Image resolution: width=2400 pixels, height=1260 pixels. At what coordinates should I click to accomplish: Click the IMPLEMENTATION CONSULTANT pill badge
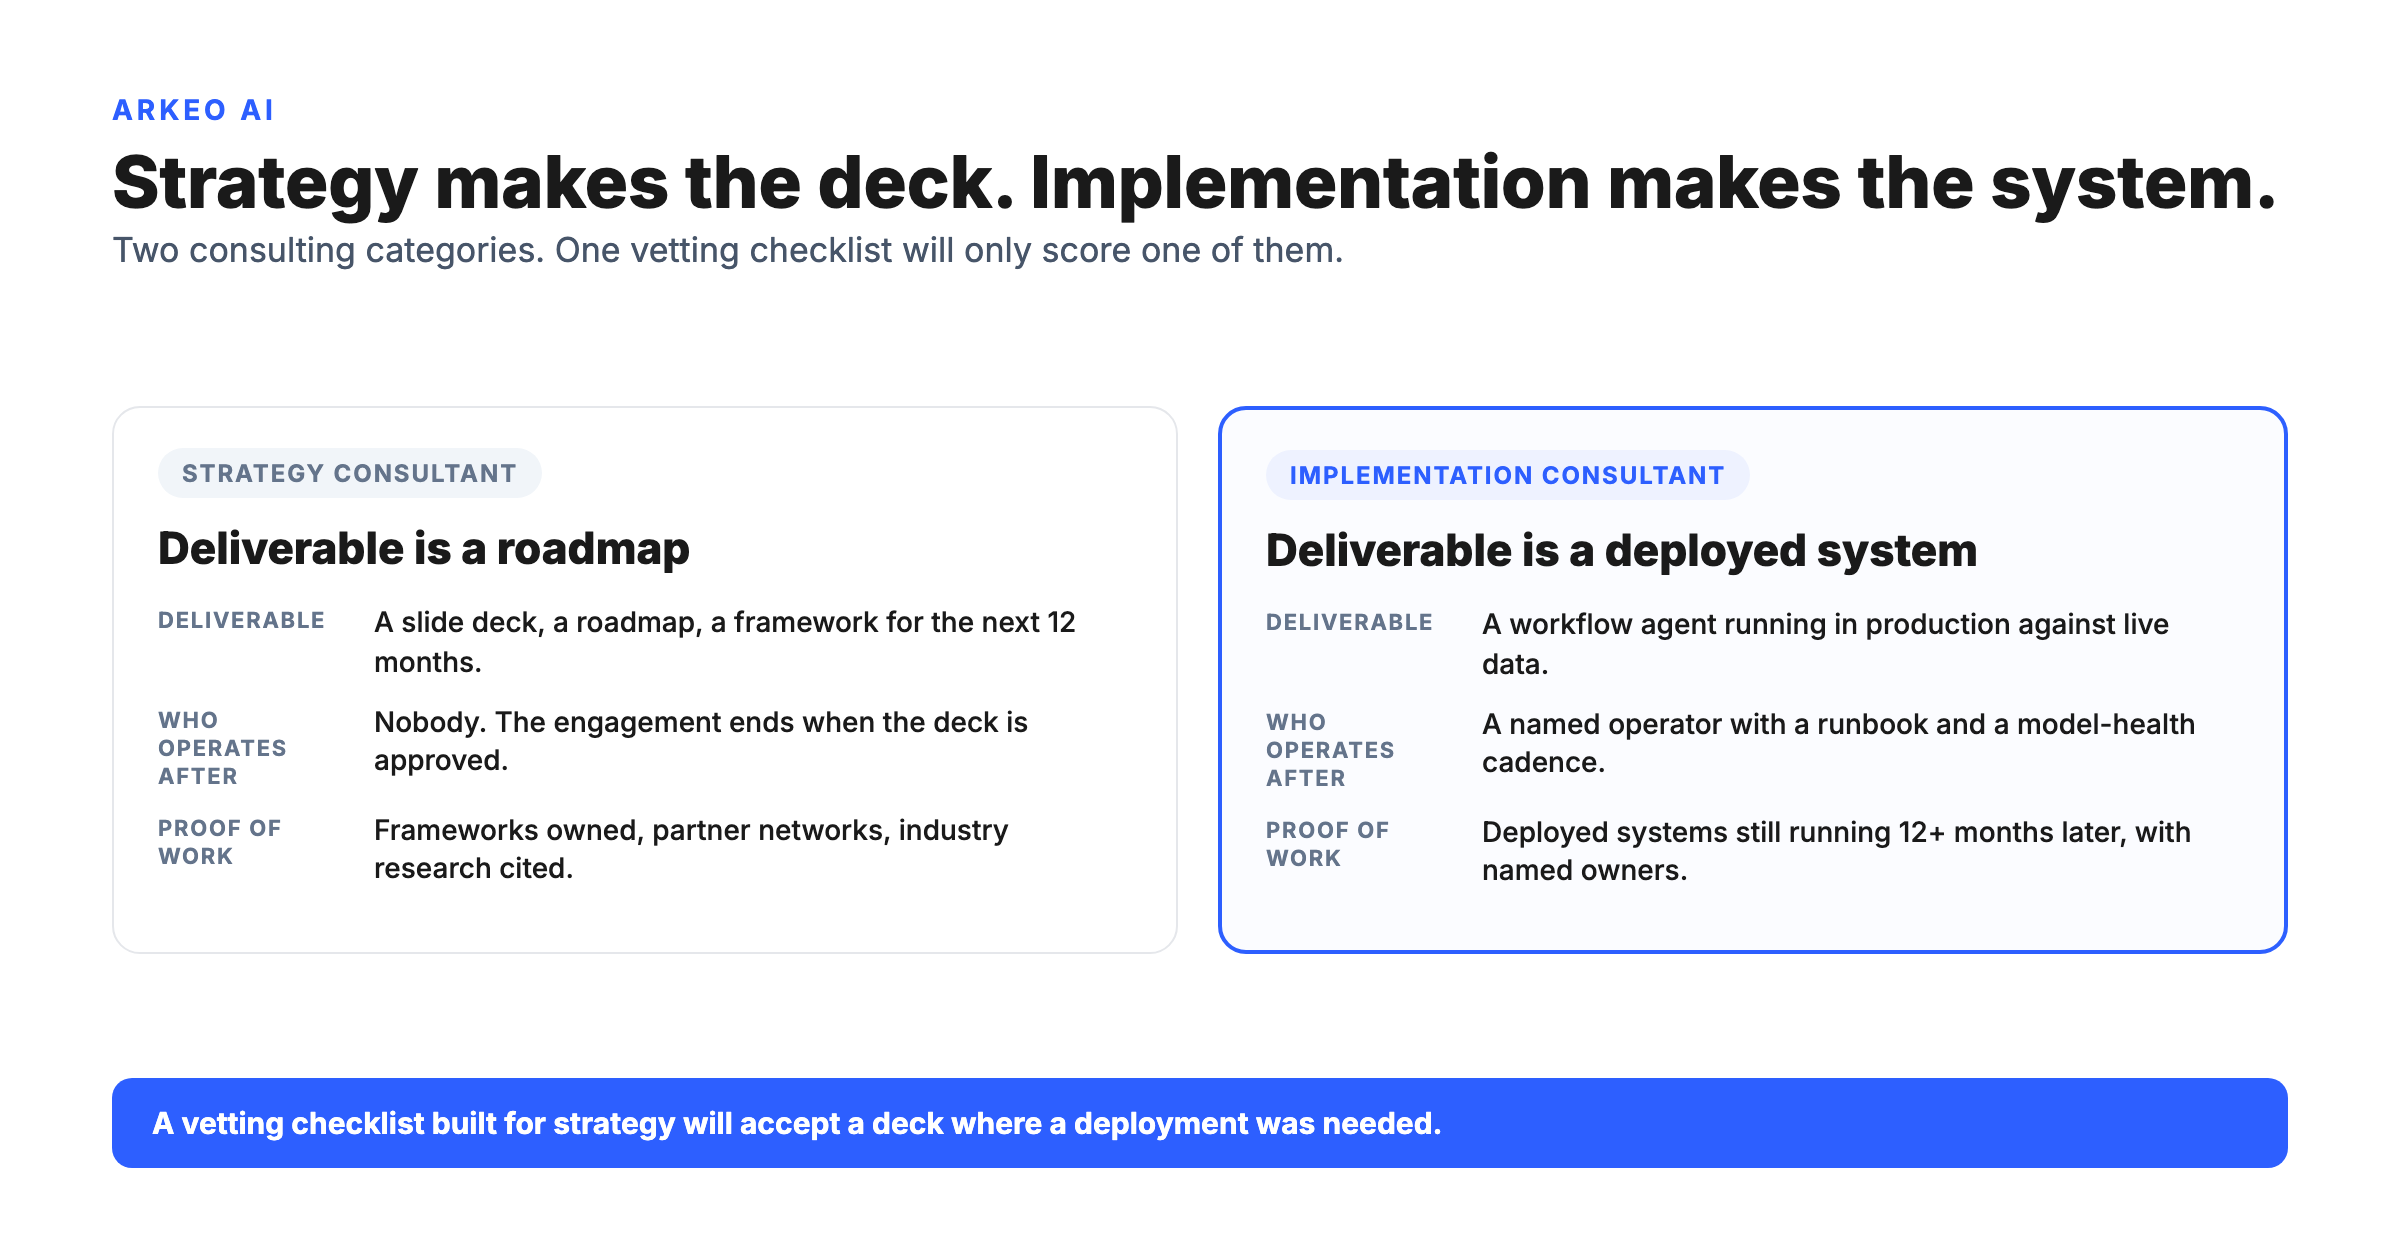tap(1507, 475)
